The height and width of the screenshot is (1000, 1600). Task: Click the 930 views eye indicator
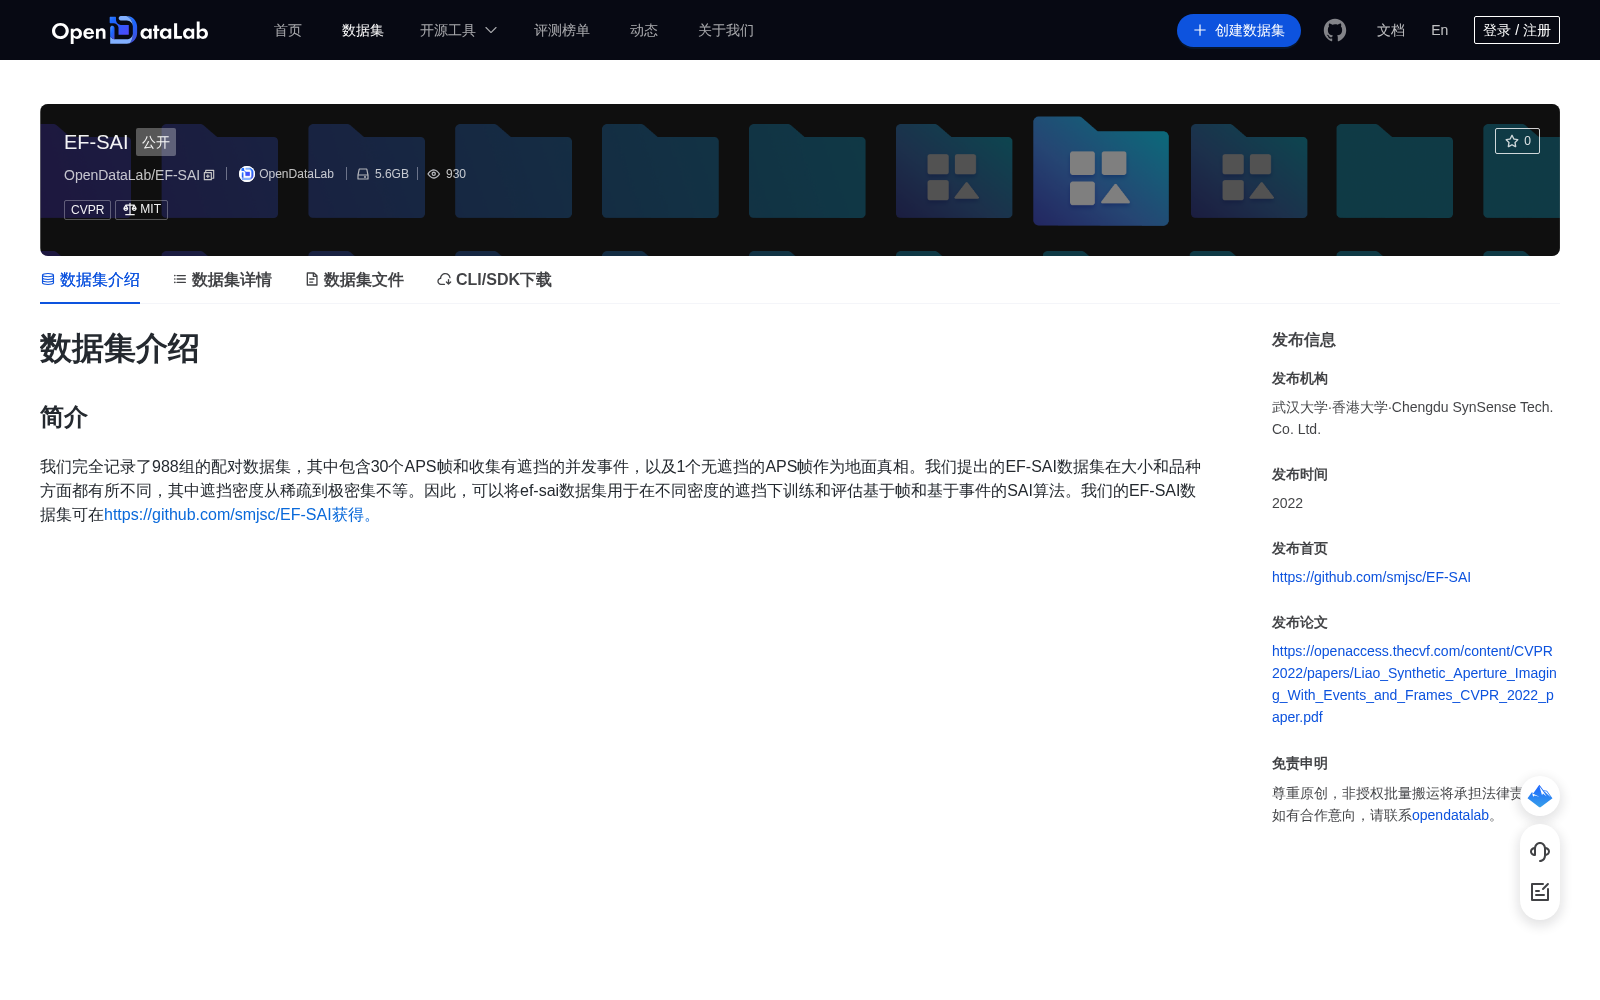[447, 174]
